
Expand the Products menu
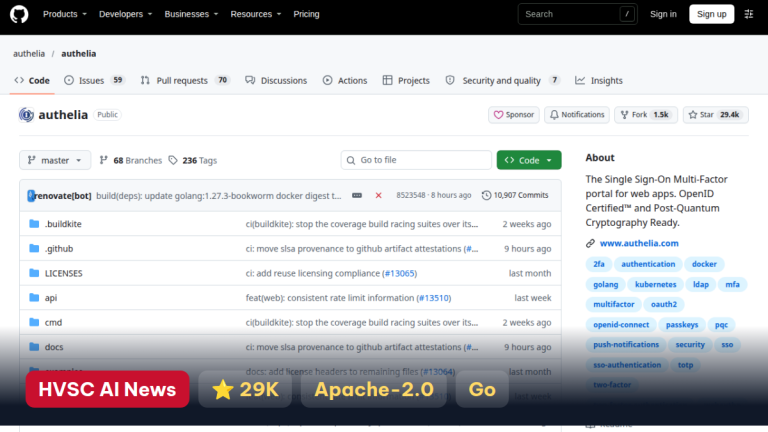(x=65, y=14)
